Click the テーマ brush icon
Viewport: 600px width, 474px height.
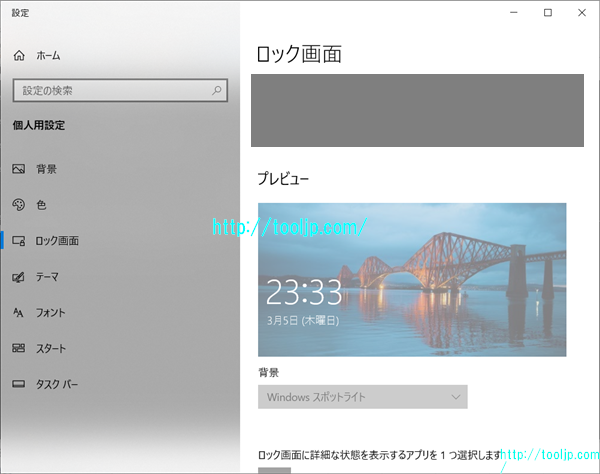click(18, 277)
